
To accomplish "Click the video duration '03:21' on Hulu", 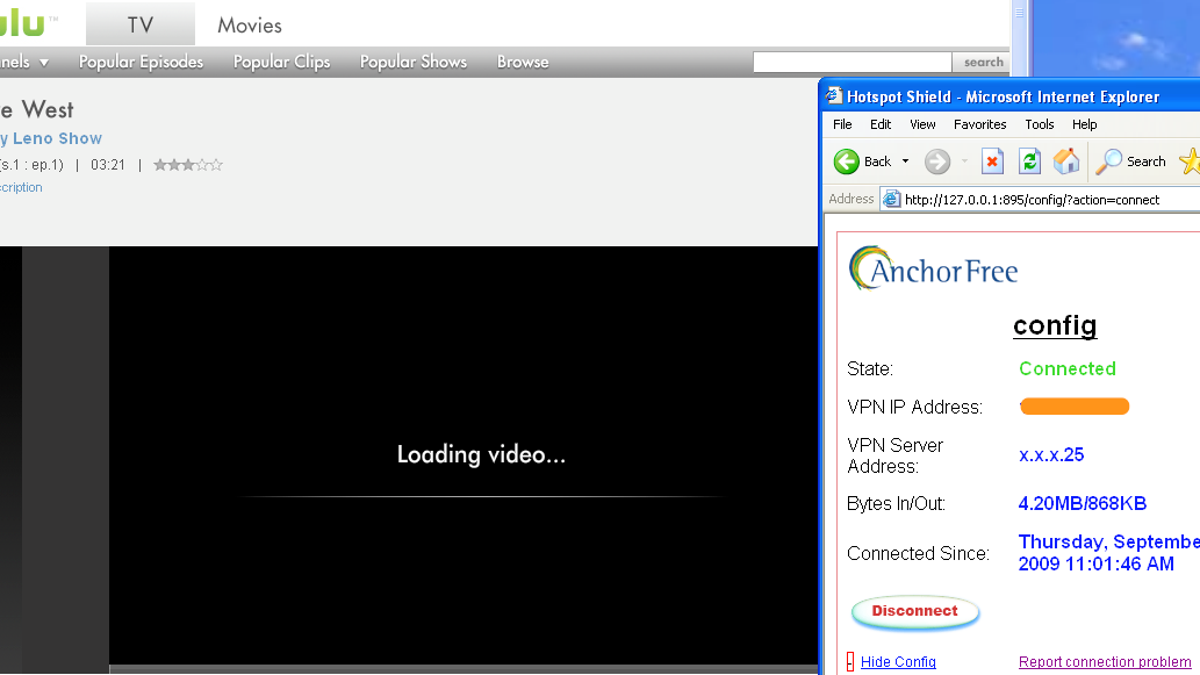I will [x=108, y=165].
